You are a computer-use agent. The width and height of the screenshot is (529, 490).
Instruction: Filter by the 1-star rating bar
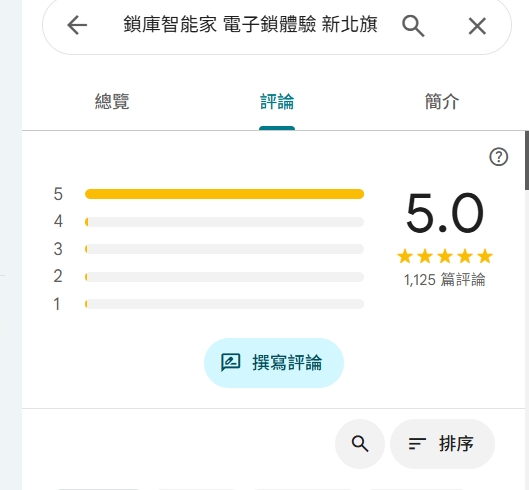click(x=208, y=304)
